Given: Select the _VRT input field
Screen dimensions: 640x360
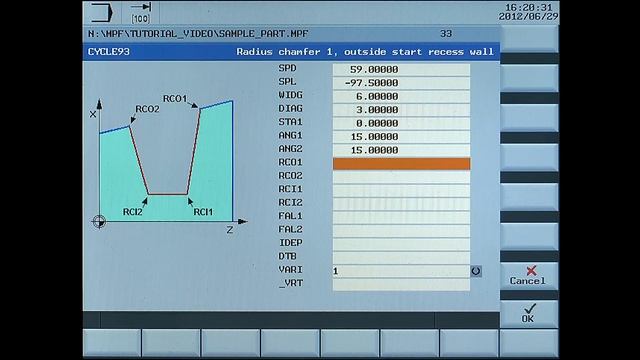Looking at the screenshot, I should (401, 284).
